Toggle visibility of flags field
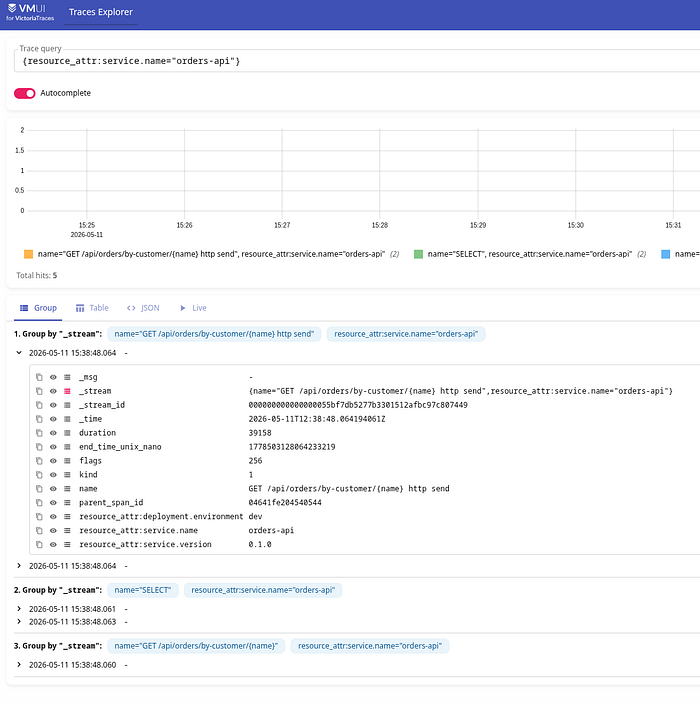The height and width of the screenshot is (703, 700). click(x=53, y=461)
